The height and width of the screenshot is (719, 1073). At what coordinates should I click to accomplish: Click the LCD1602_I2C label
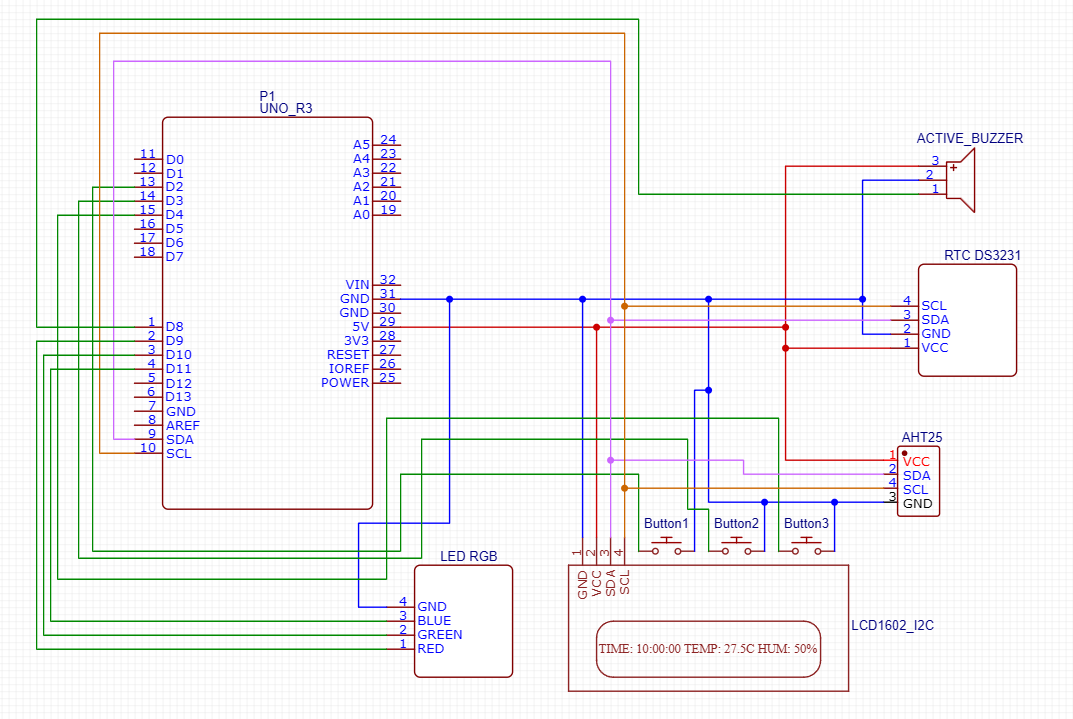click(892, 625)
